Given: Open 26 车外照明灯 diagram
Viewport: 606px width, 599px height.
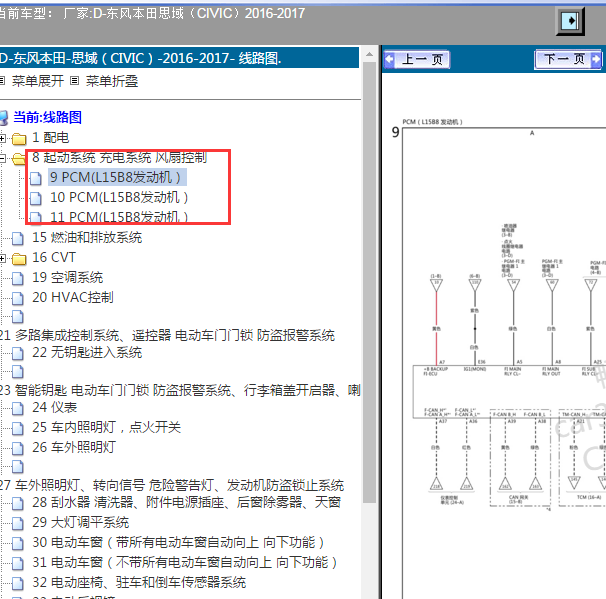Looking at the screenshot, I should pos(74,448).
